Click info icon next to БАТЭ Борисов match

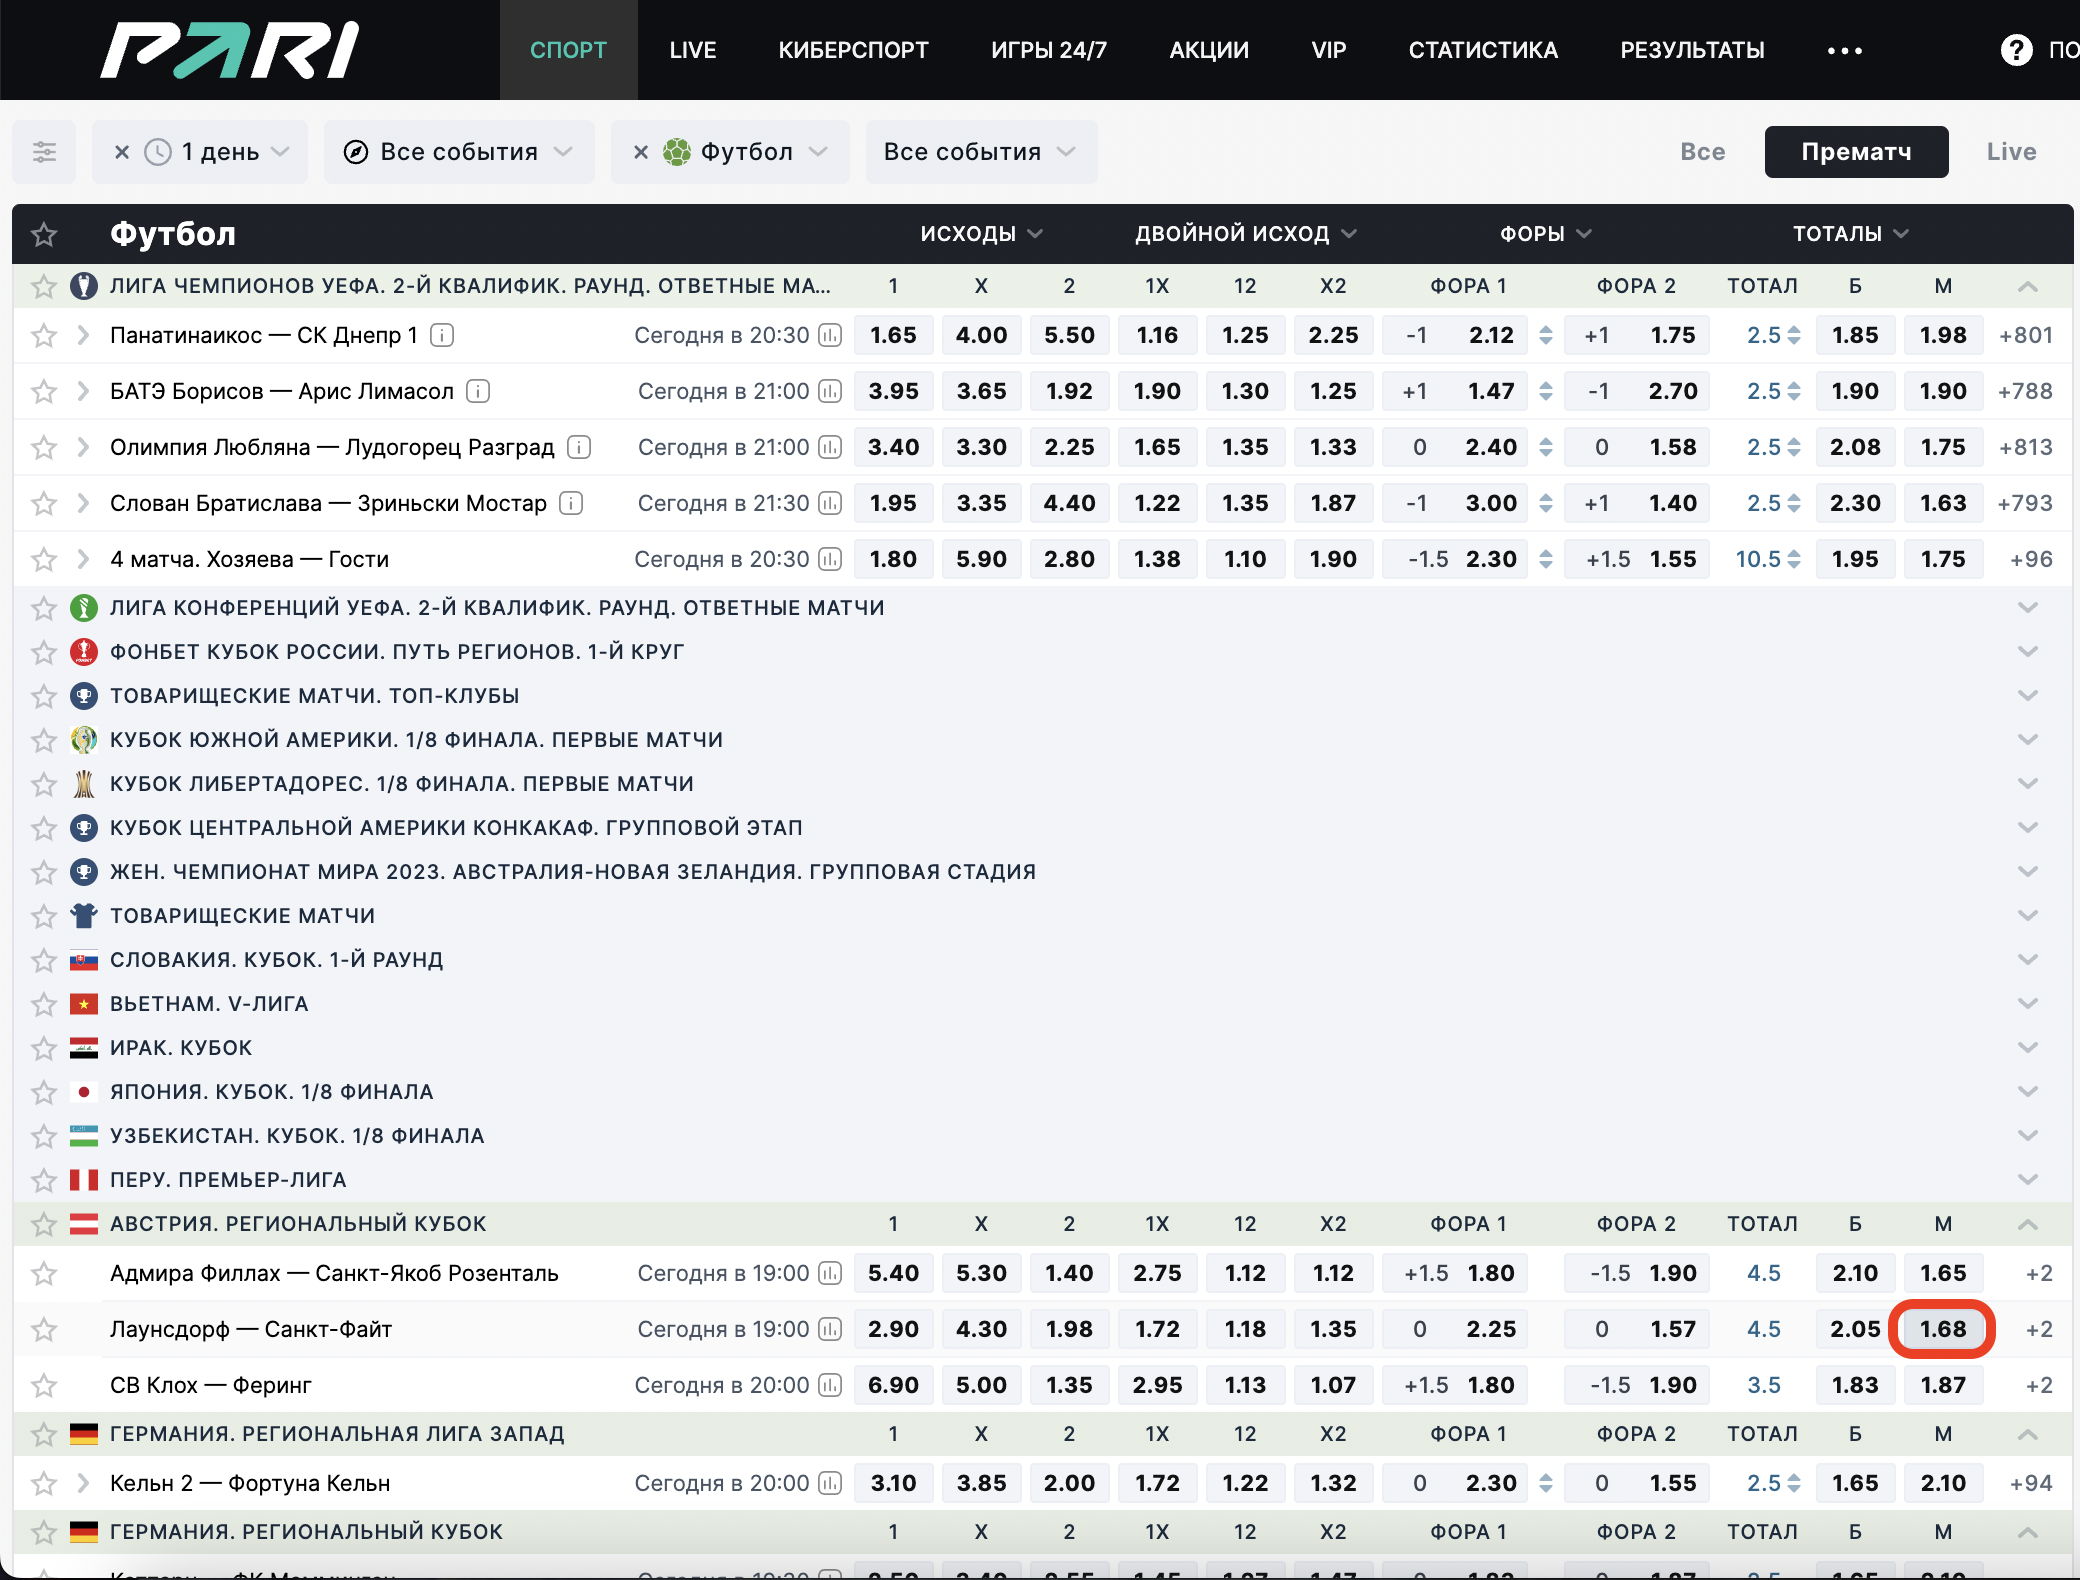tap(479, 391)
